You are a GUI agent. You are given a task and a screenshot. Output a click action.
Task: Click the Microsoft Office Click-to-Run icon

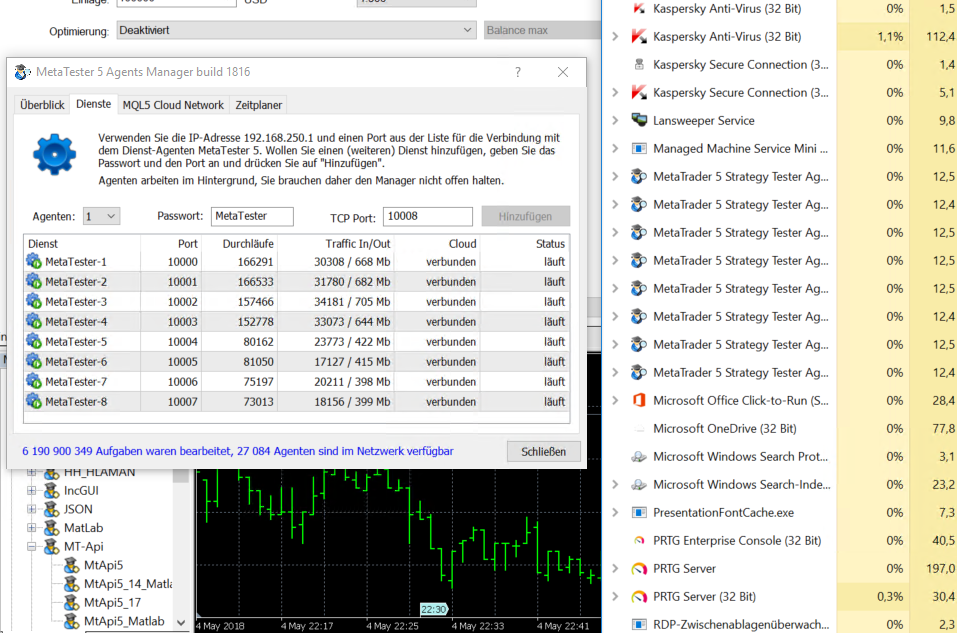pos(639,400)
